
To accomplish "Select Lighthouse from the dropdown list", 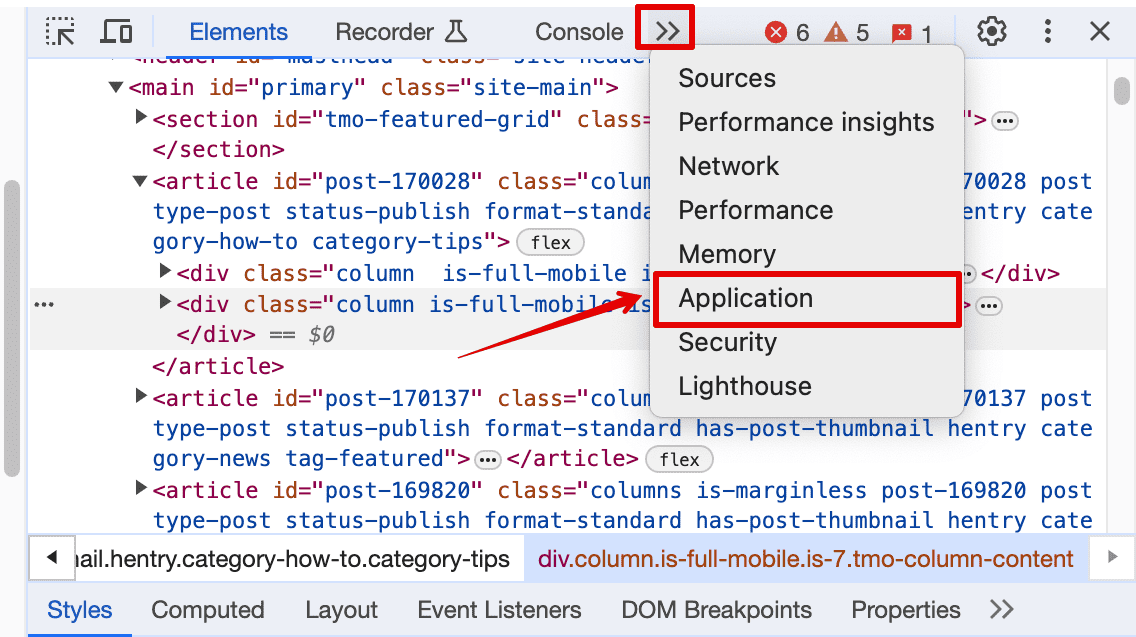I will click(745, 386).
